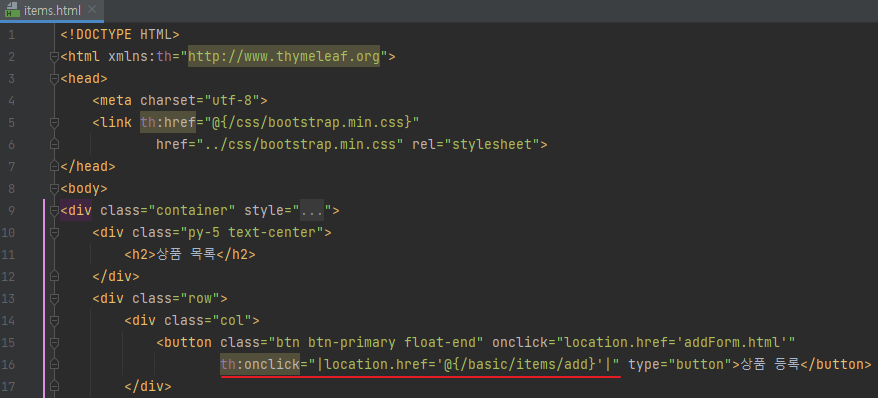
Task: Click the xmlns:th attribute on line 2
Action: click(x=140, y=57)
